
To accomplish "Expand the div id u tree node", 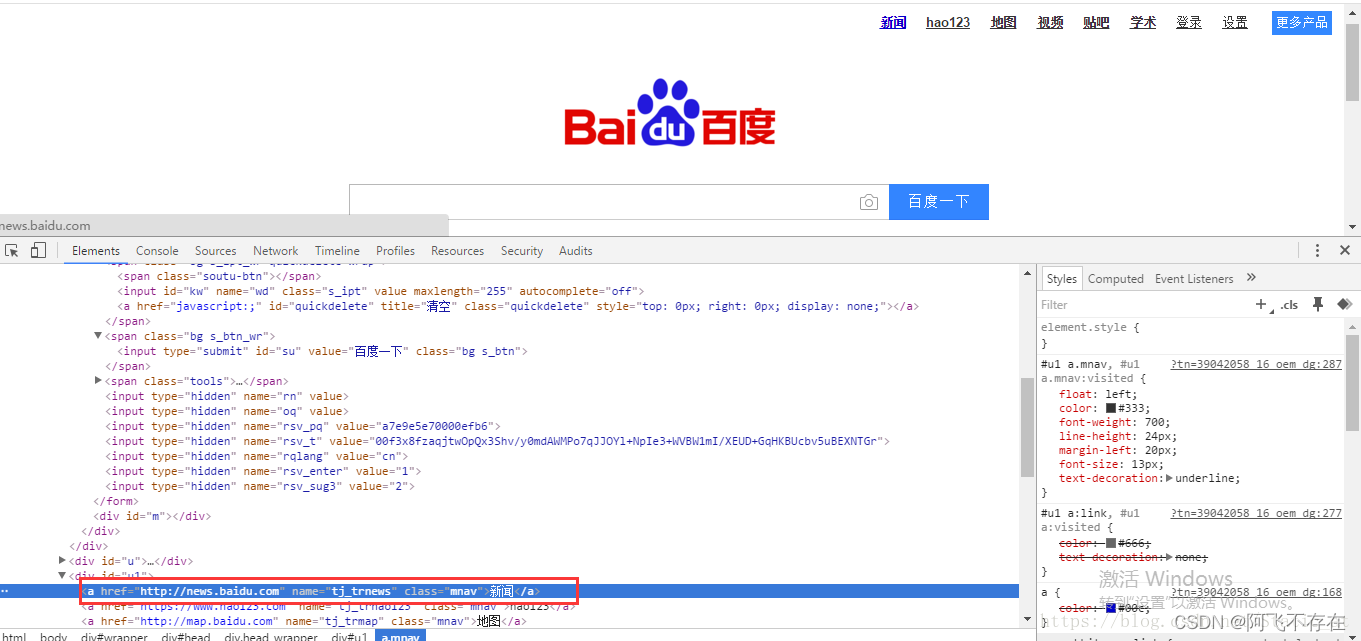I will click(x=62, y=561).
